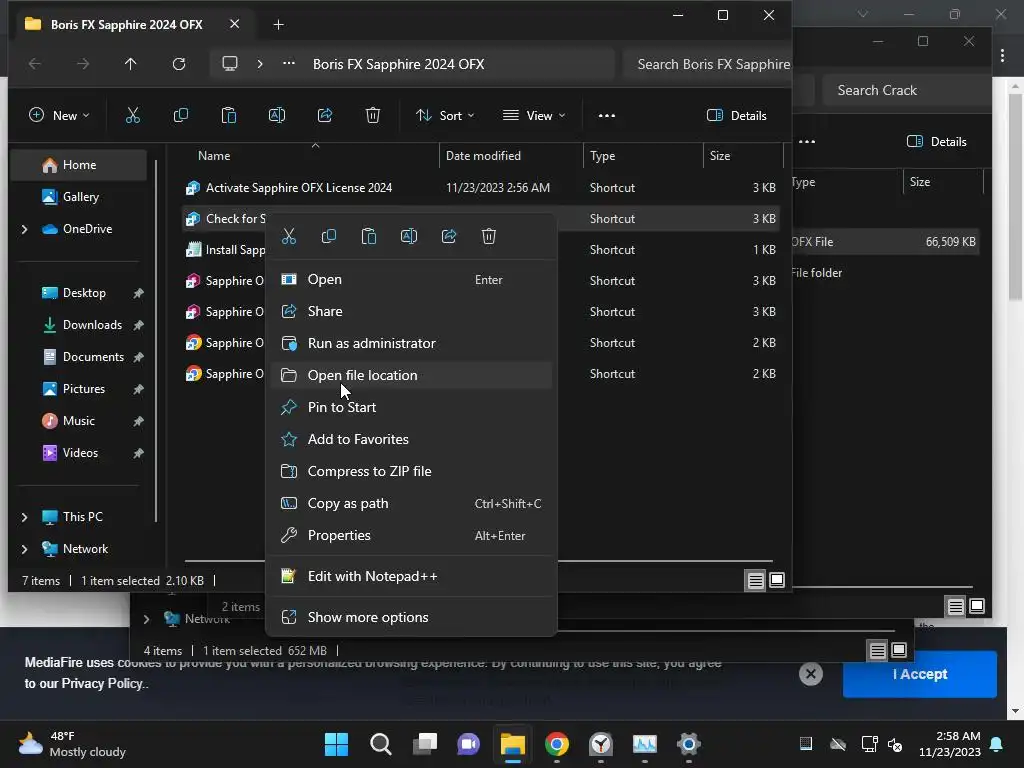Click Rename icon in context menu
Image resolution: width=1024 pixels, height=768 pixels.
(409, 236)
